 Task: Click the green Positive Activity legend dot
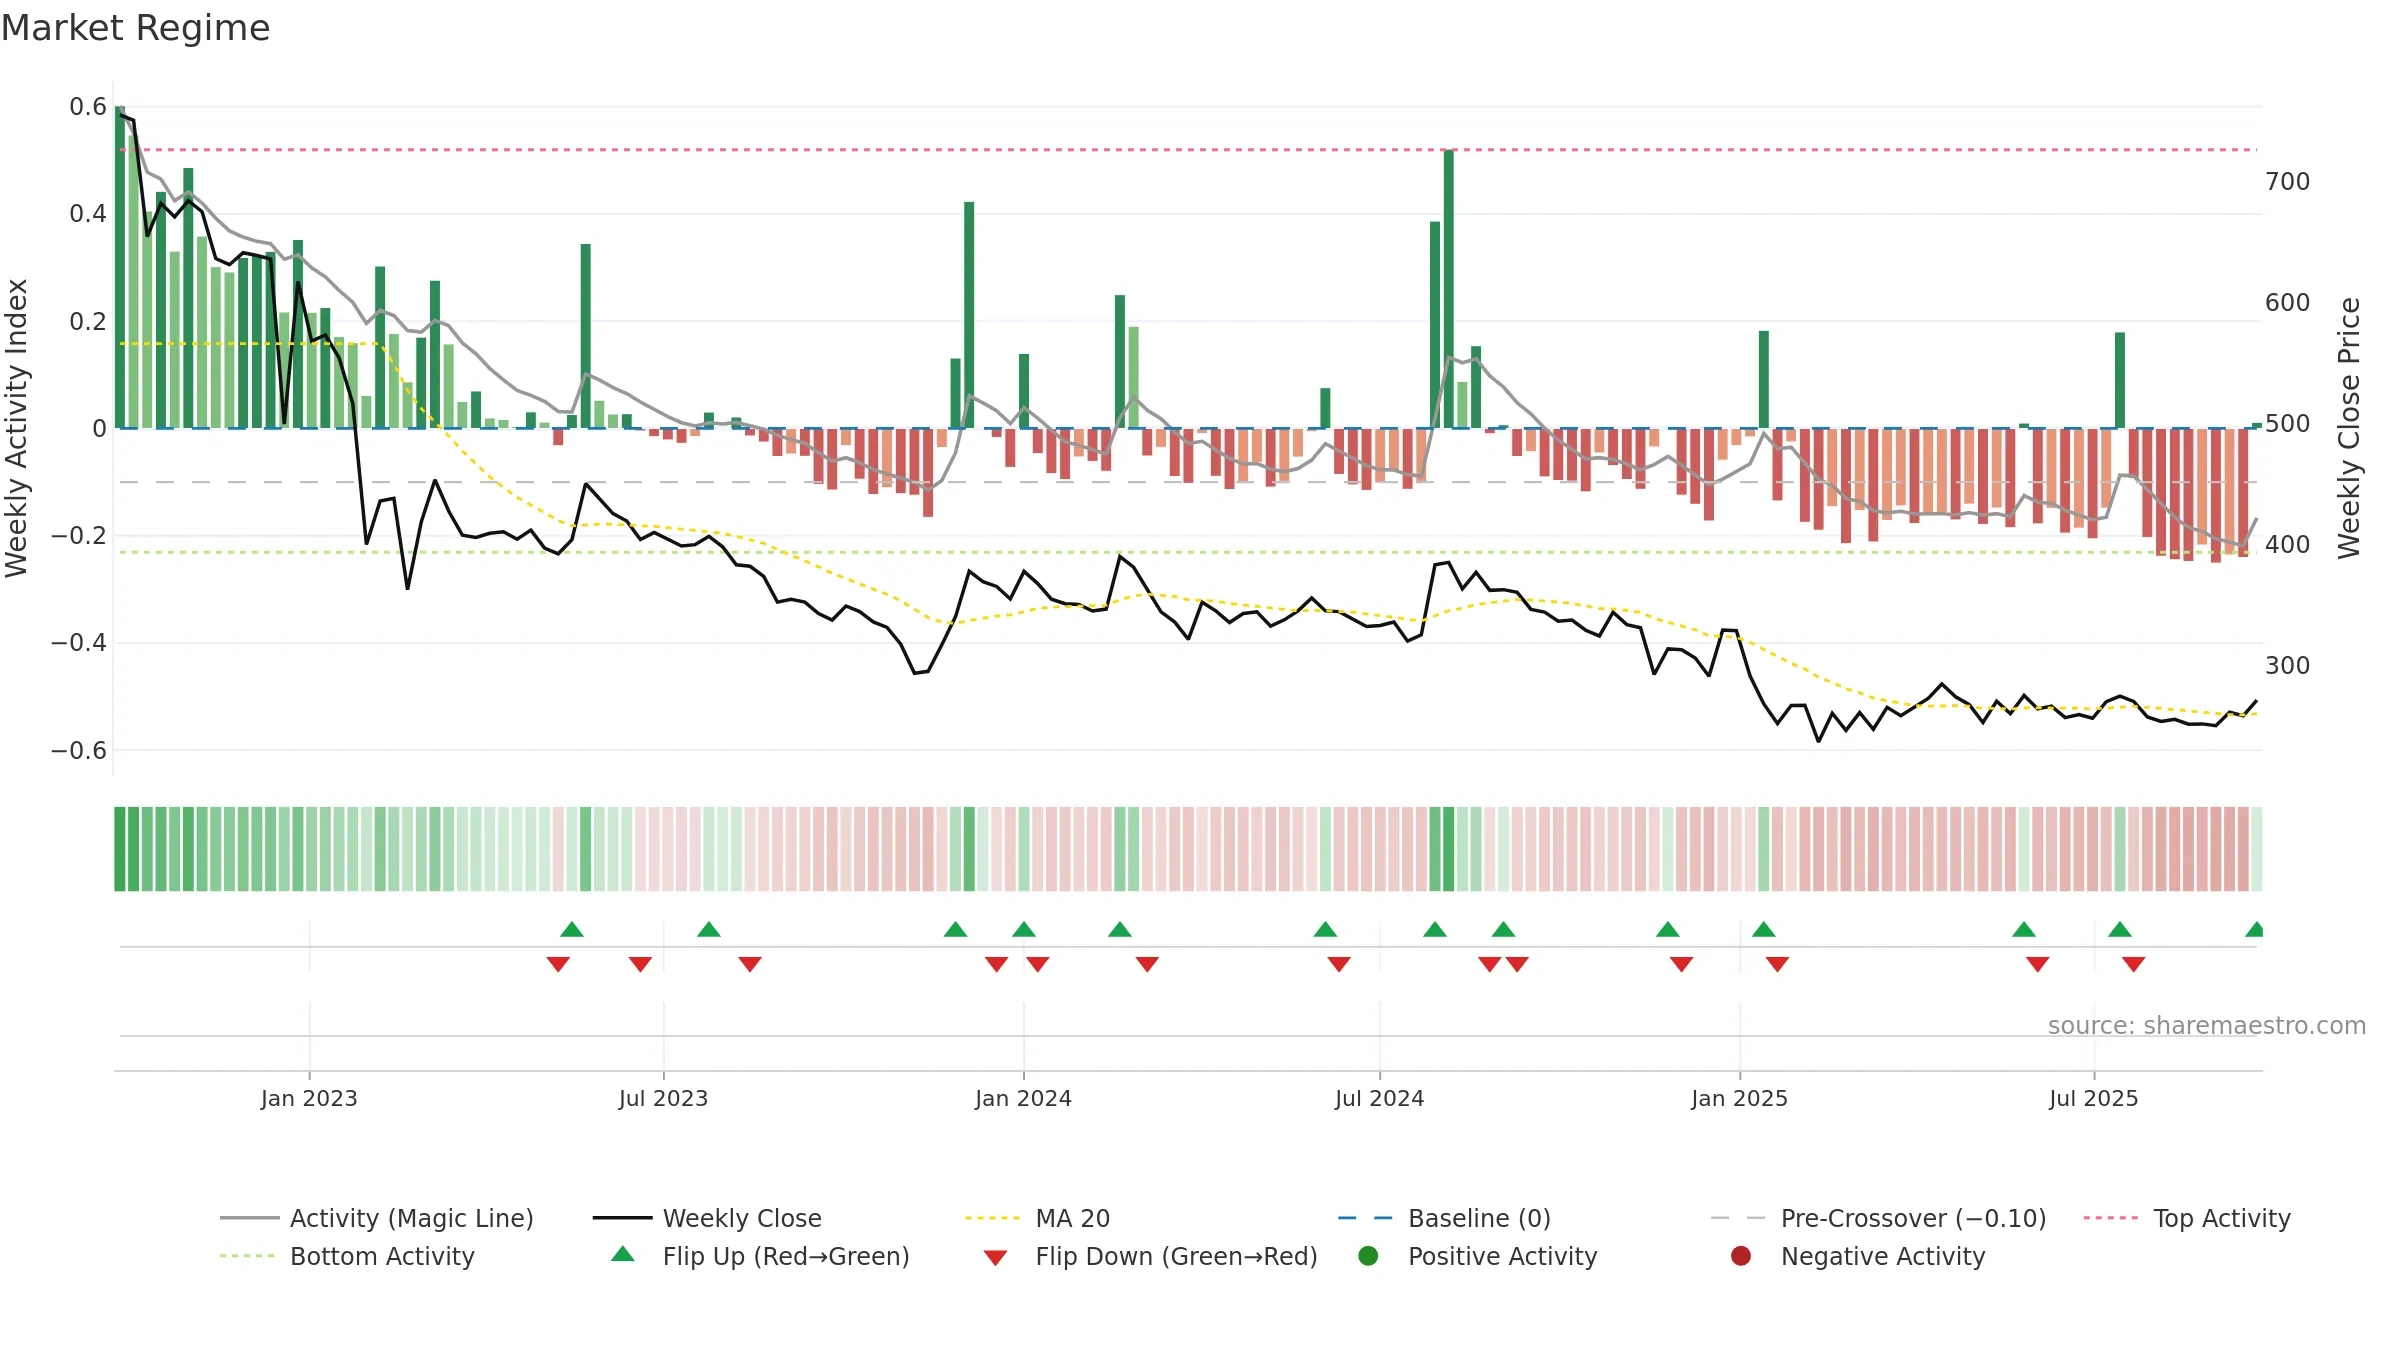1369,1256
